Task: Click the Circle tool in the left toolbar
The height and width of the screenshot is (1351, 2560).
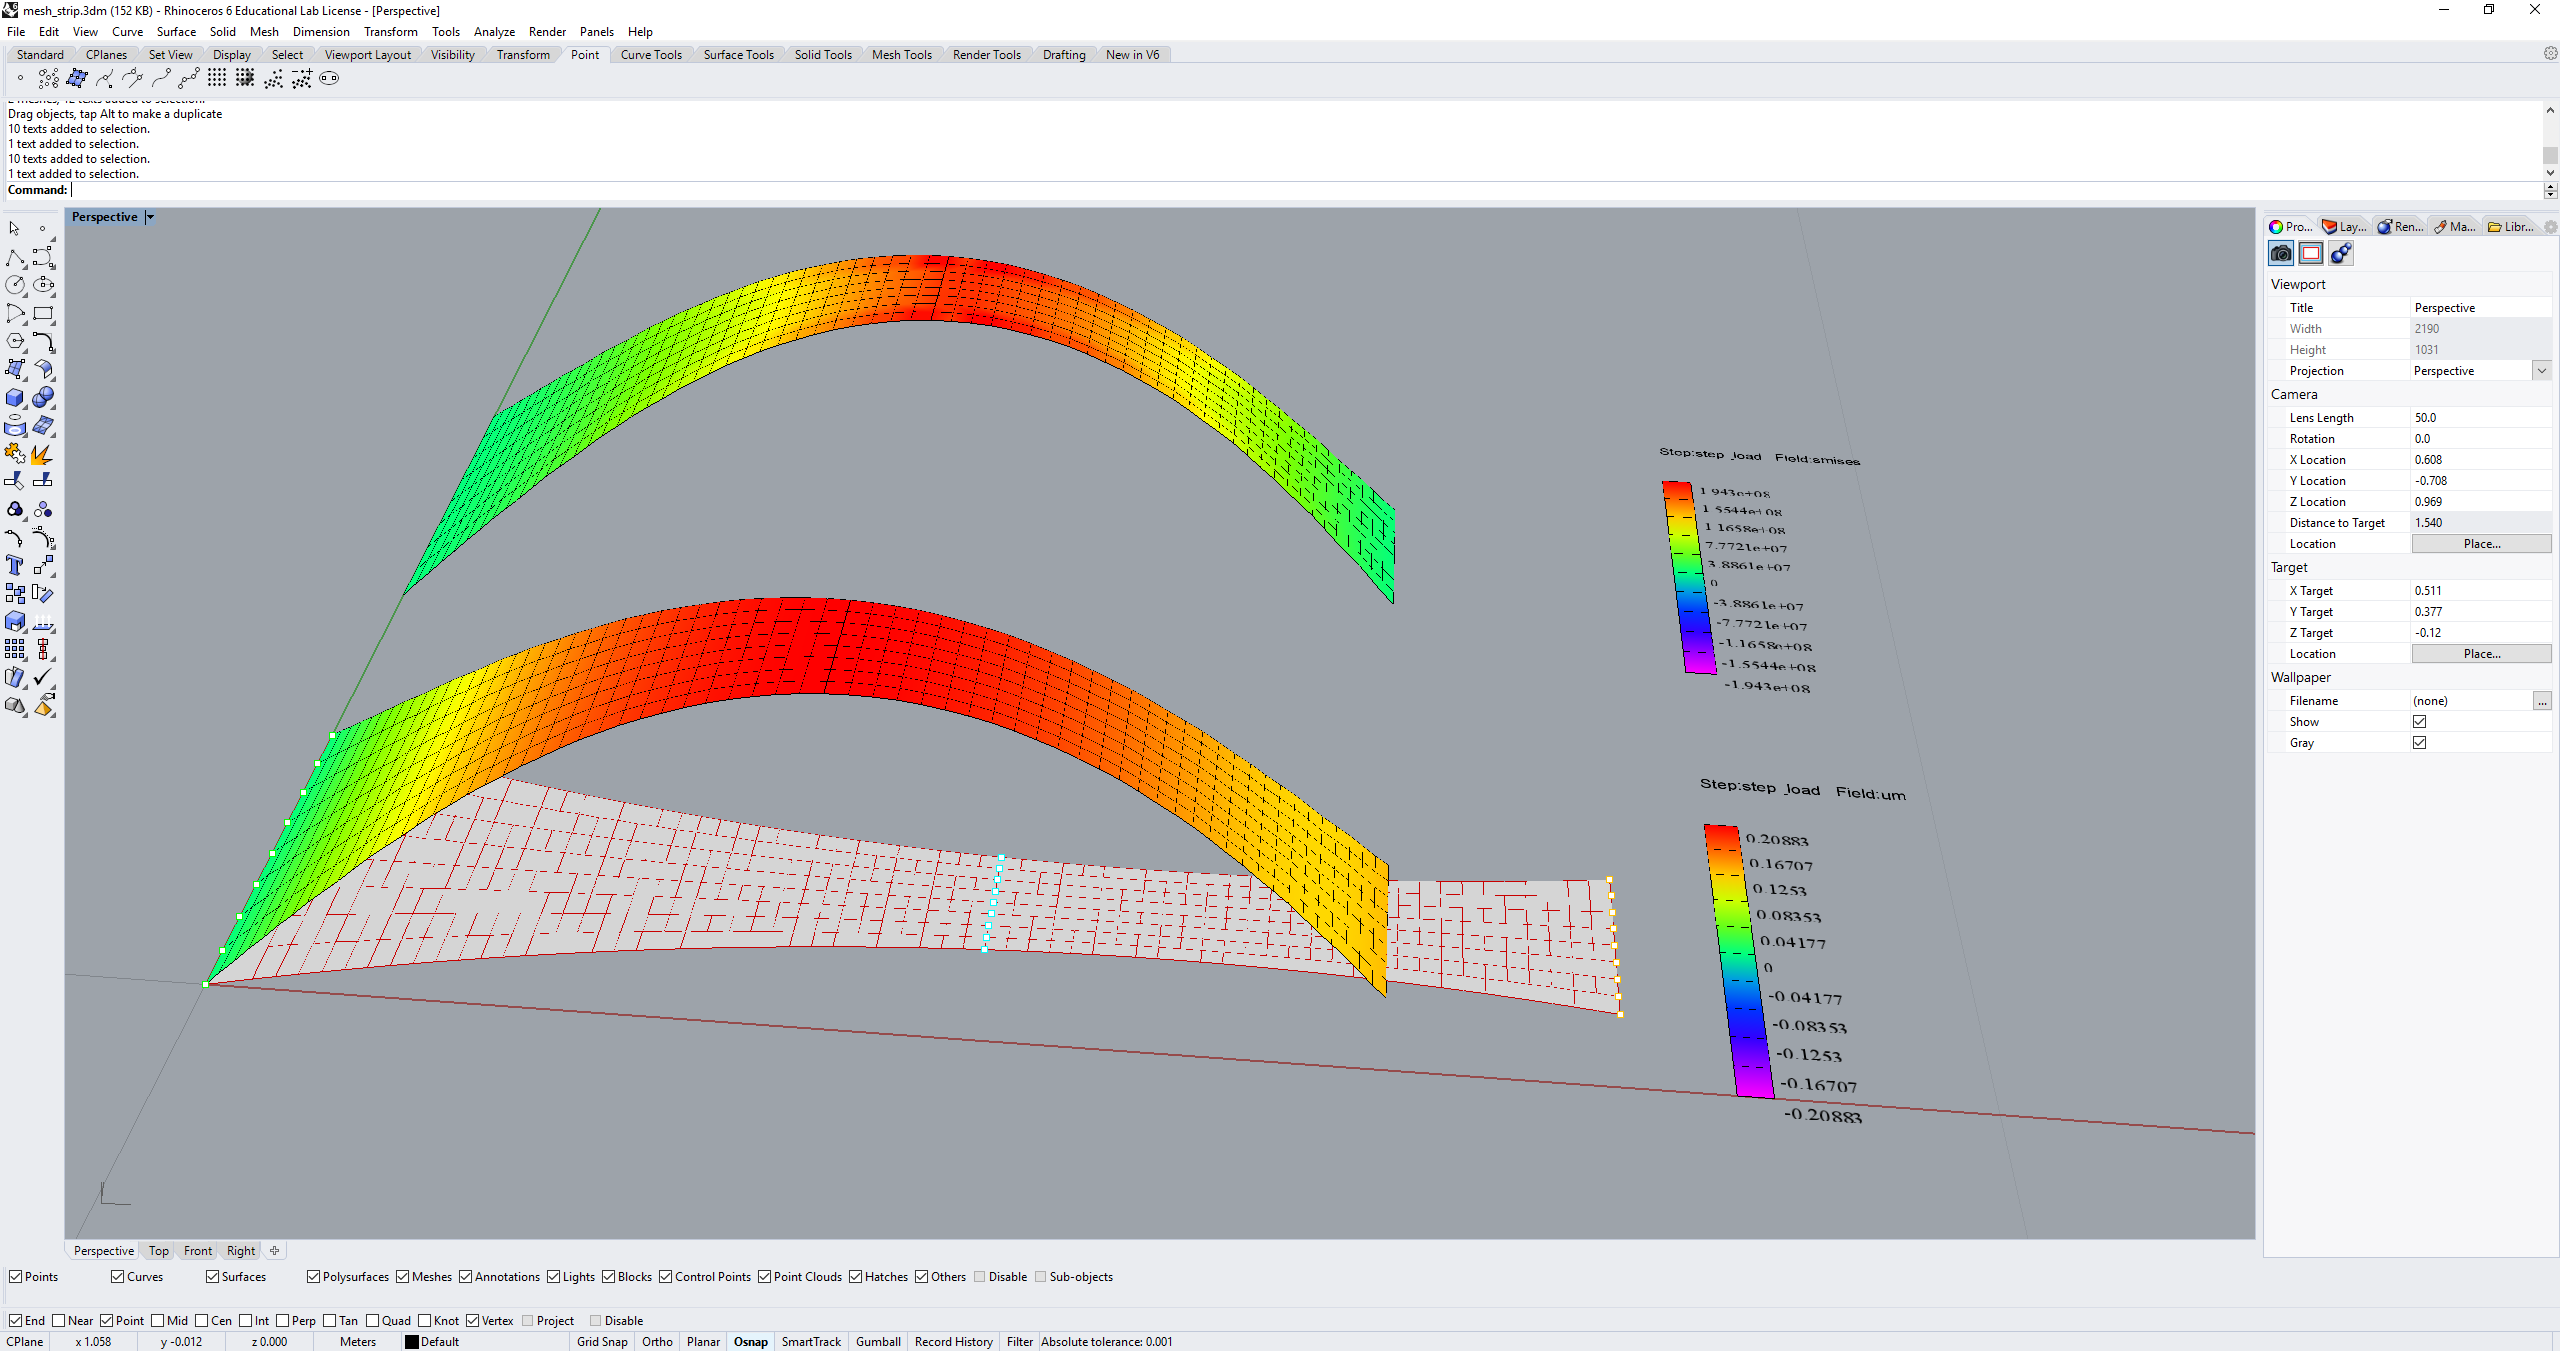Action: coord(16,284)
